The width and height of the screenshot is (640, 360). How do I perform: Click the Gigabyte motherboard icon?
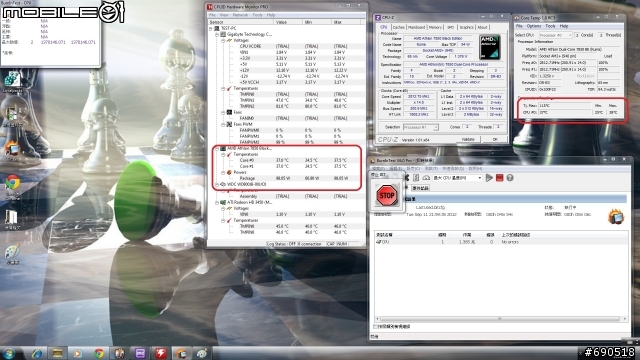tap(223, 35)
